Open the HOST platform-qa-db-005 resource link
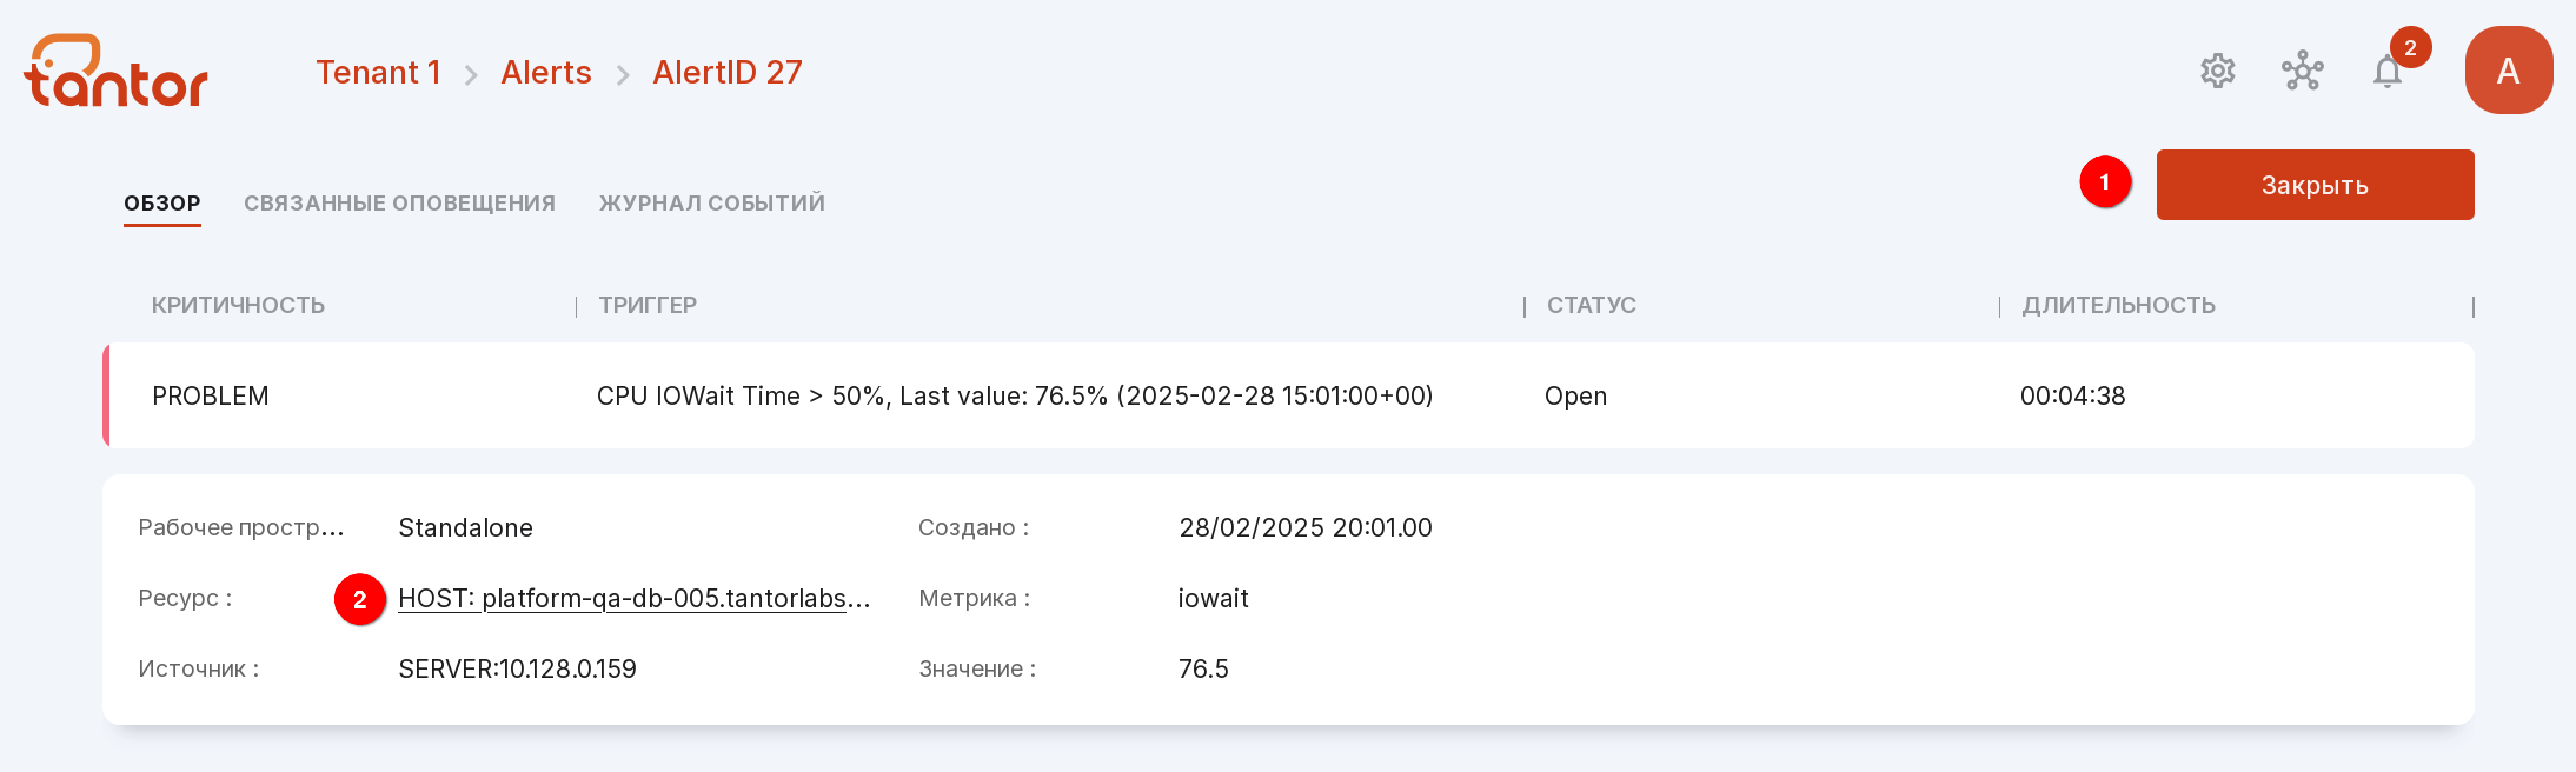Screen dimensions: 2576x772 point(634,598)
